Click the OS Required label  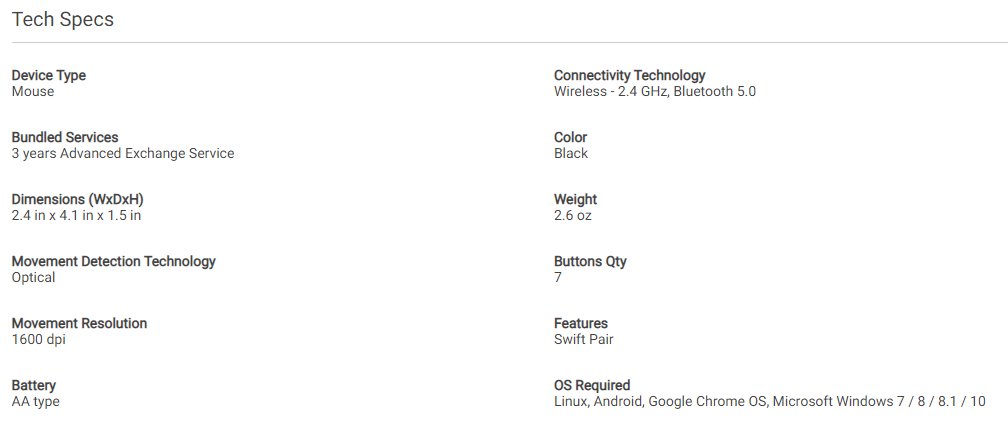[x=592, y=385]
